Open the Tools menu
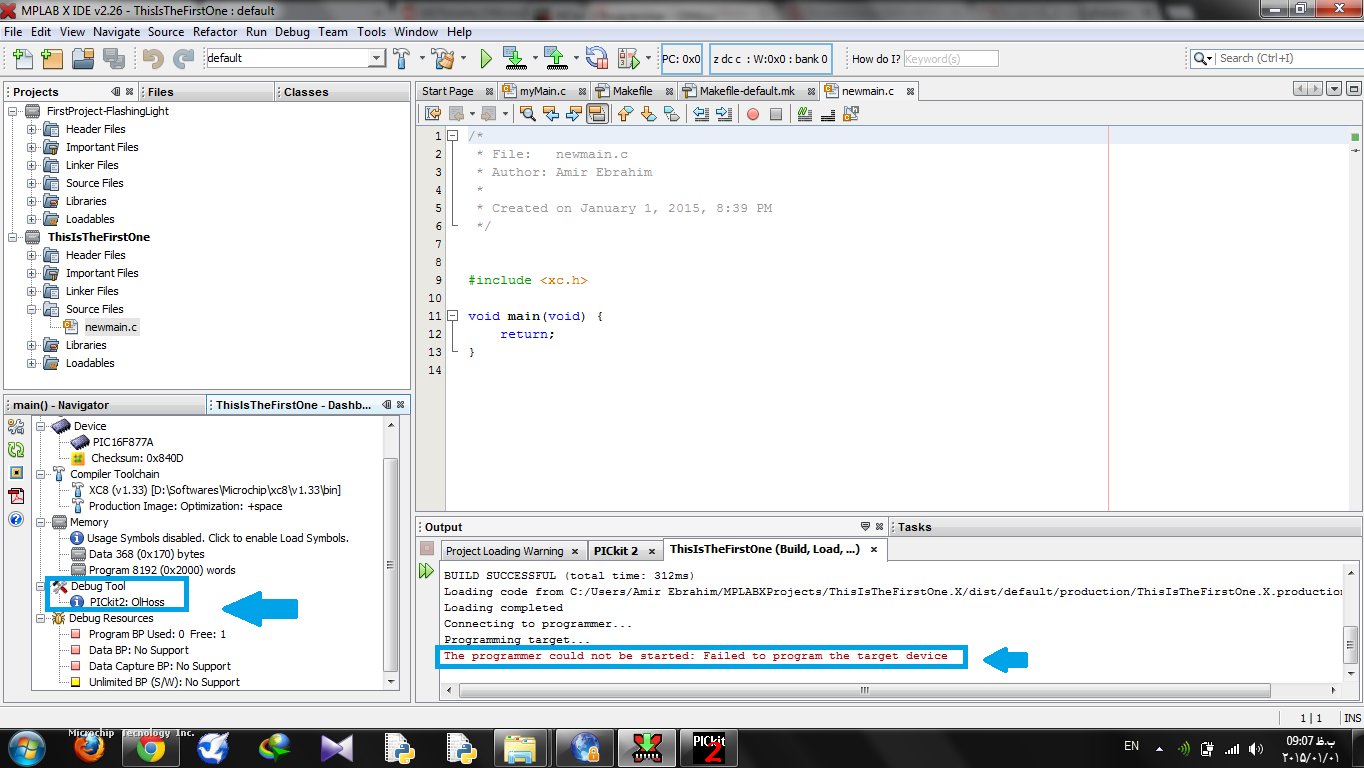1364x772 pixels. coord(371,32)
